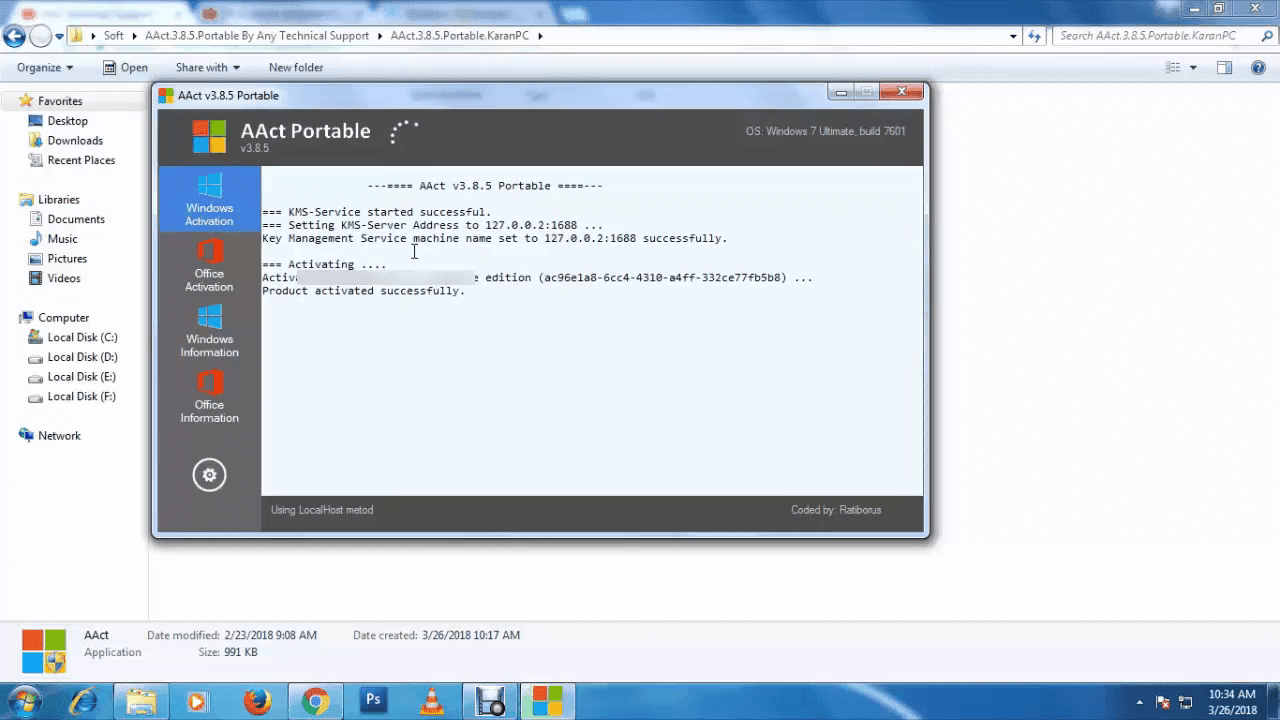Open the Documents library
Screen dimensions: 1280x720
(x=76, y=219)
